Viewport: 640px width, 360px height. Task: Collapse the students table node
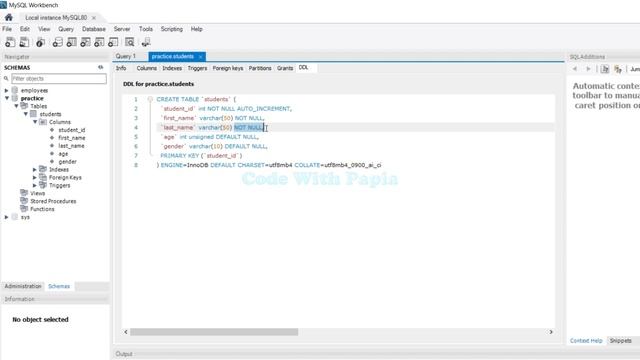pyautogui.click(x=26, y=114)
